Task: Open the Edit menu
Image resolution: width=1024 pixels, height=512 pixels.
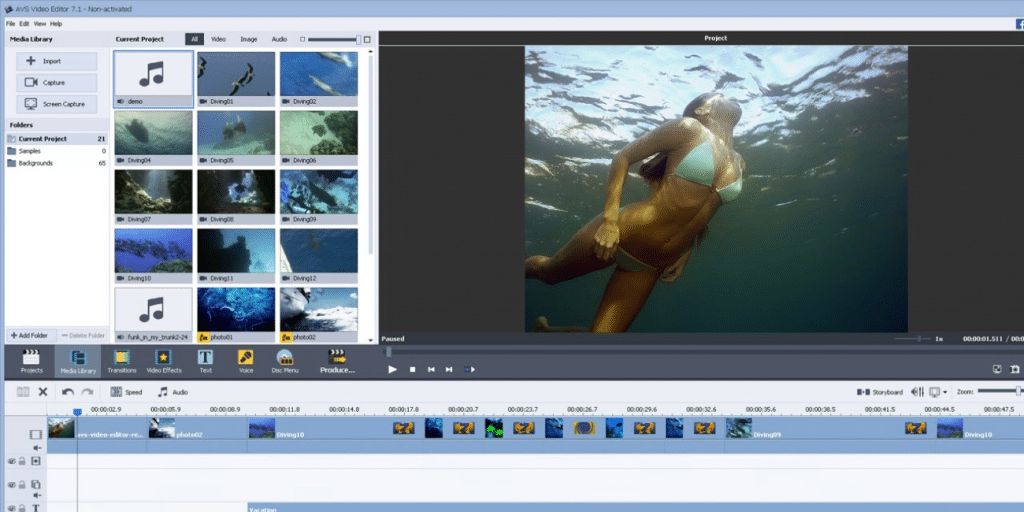Action: (24, 24)
